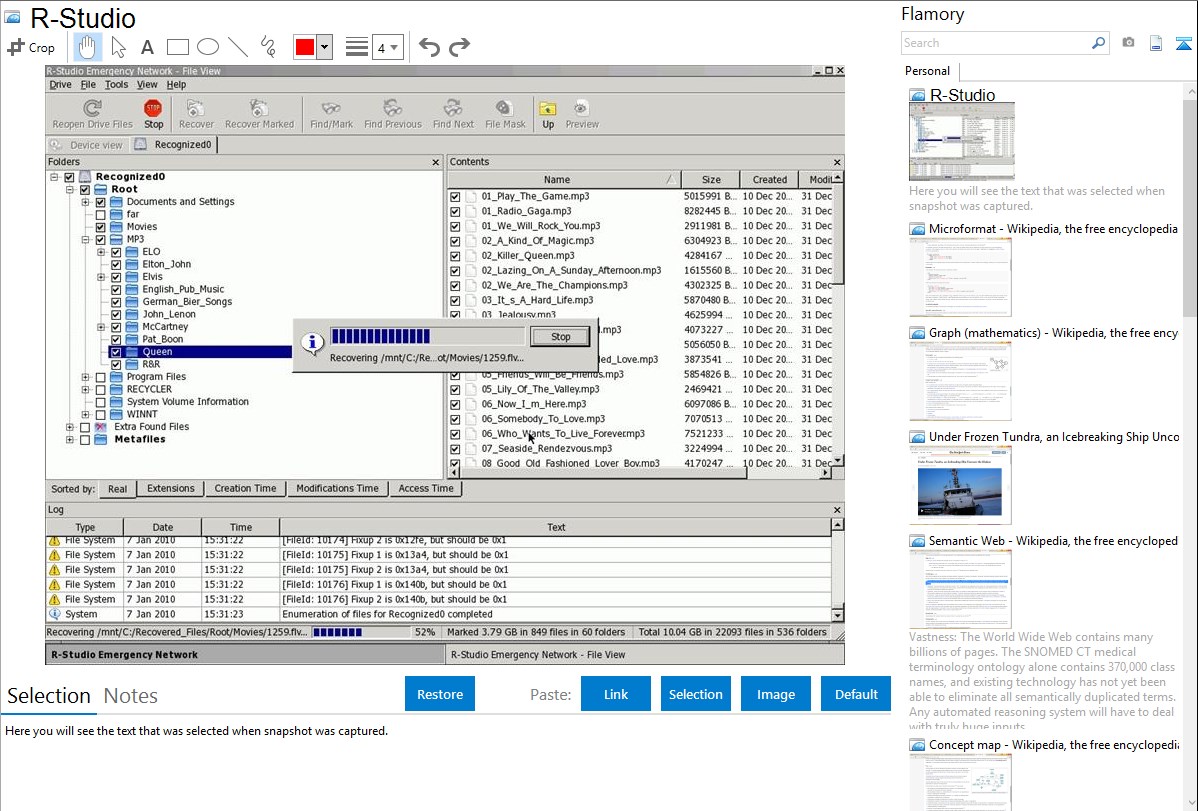
Task: Undo the last annotation
Action: pos(429,47)
